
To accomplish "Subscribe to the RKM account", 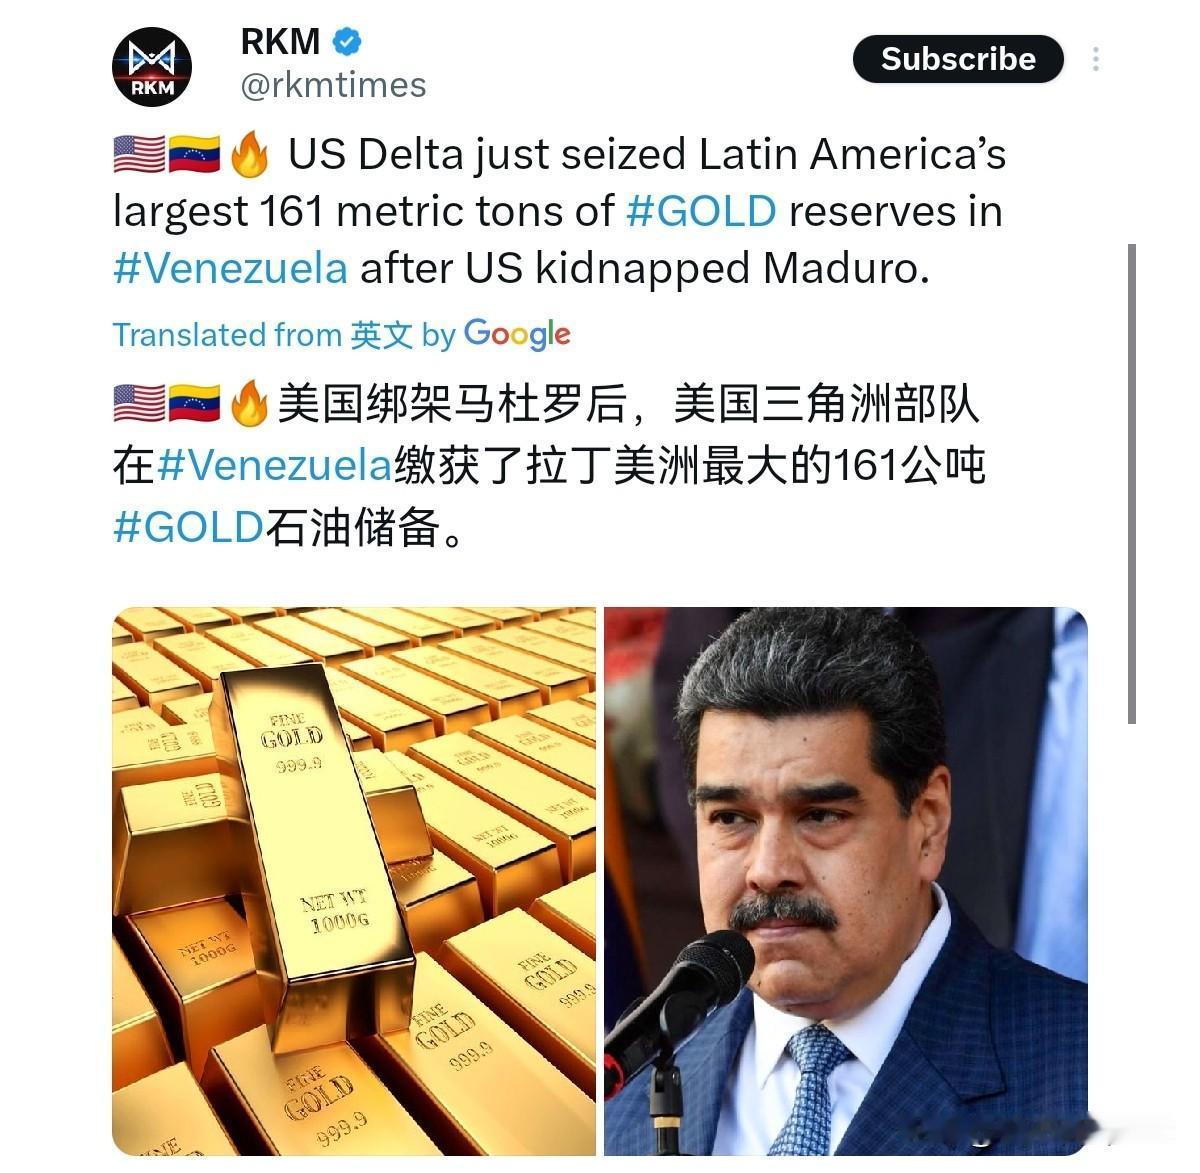I will pyautogui.click(x=957, y=59).
